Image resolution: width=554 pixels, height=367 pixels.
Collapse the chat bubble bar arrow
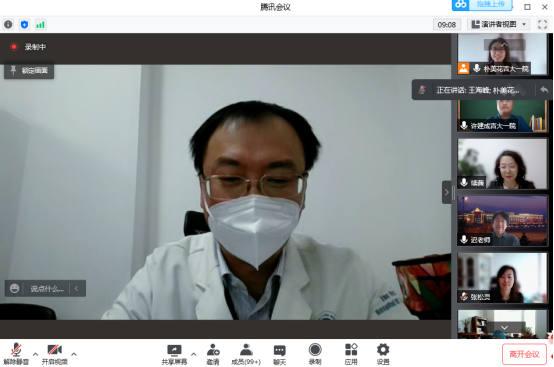point(77,289)
